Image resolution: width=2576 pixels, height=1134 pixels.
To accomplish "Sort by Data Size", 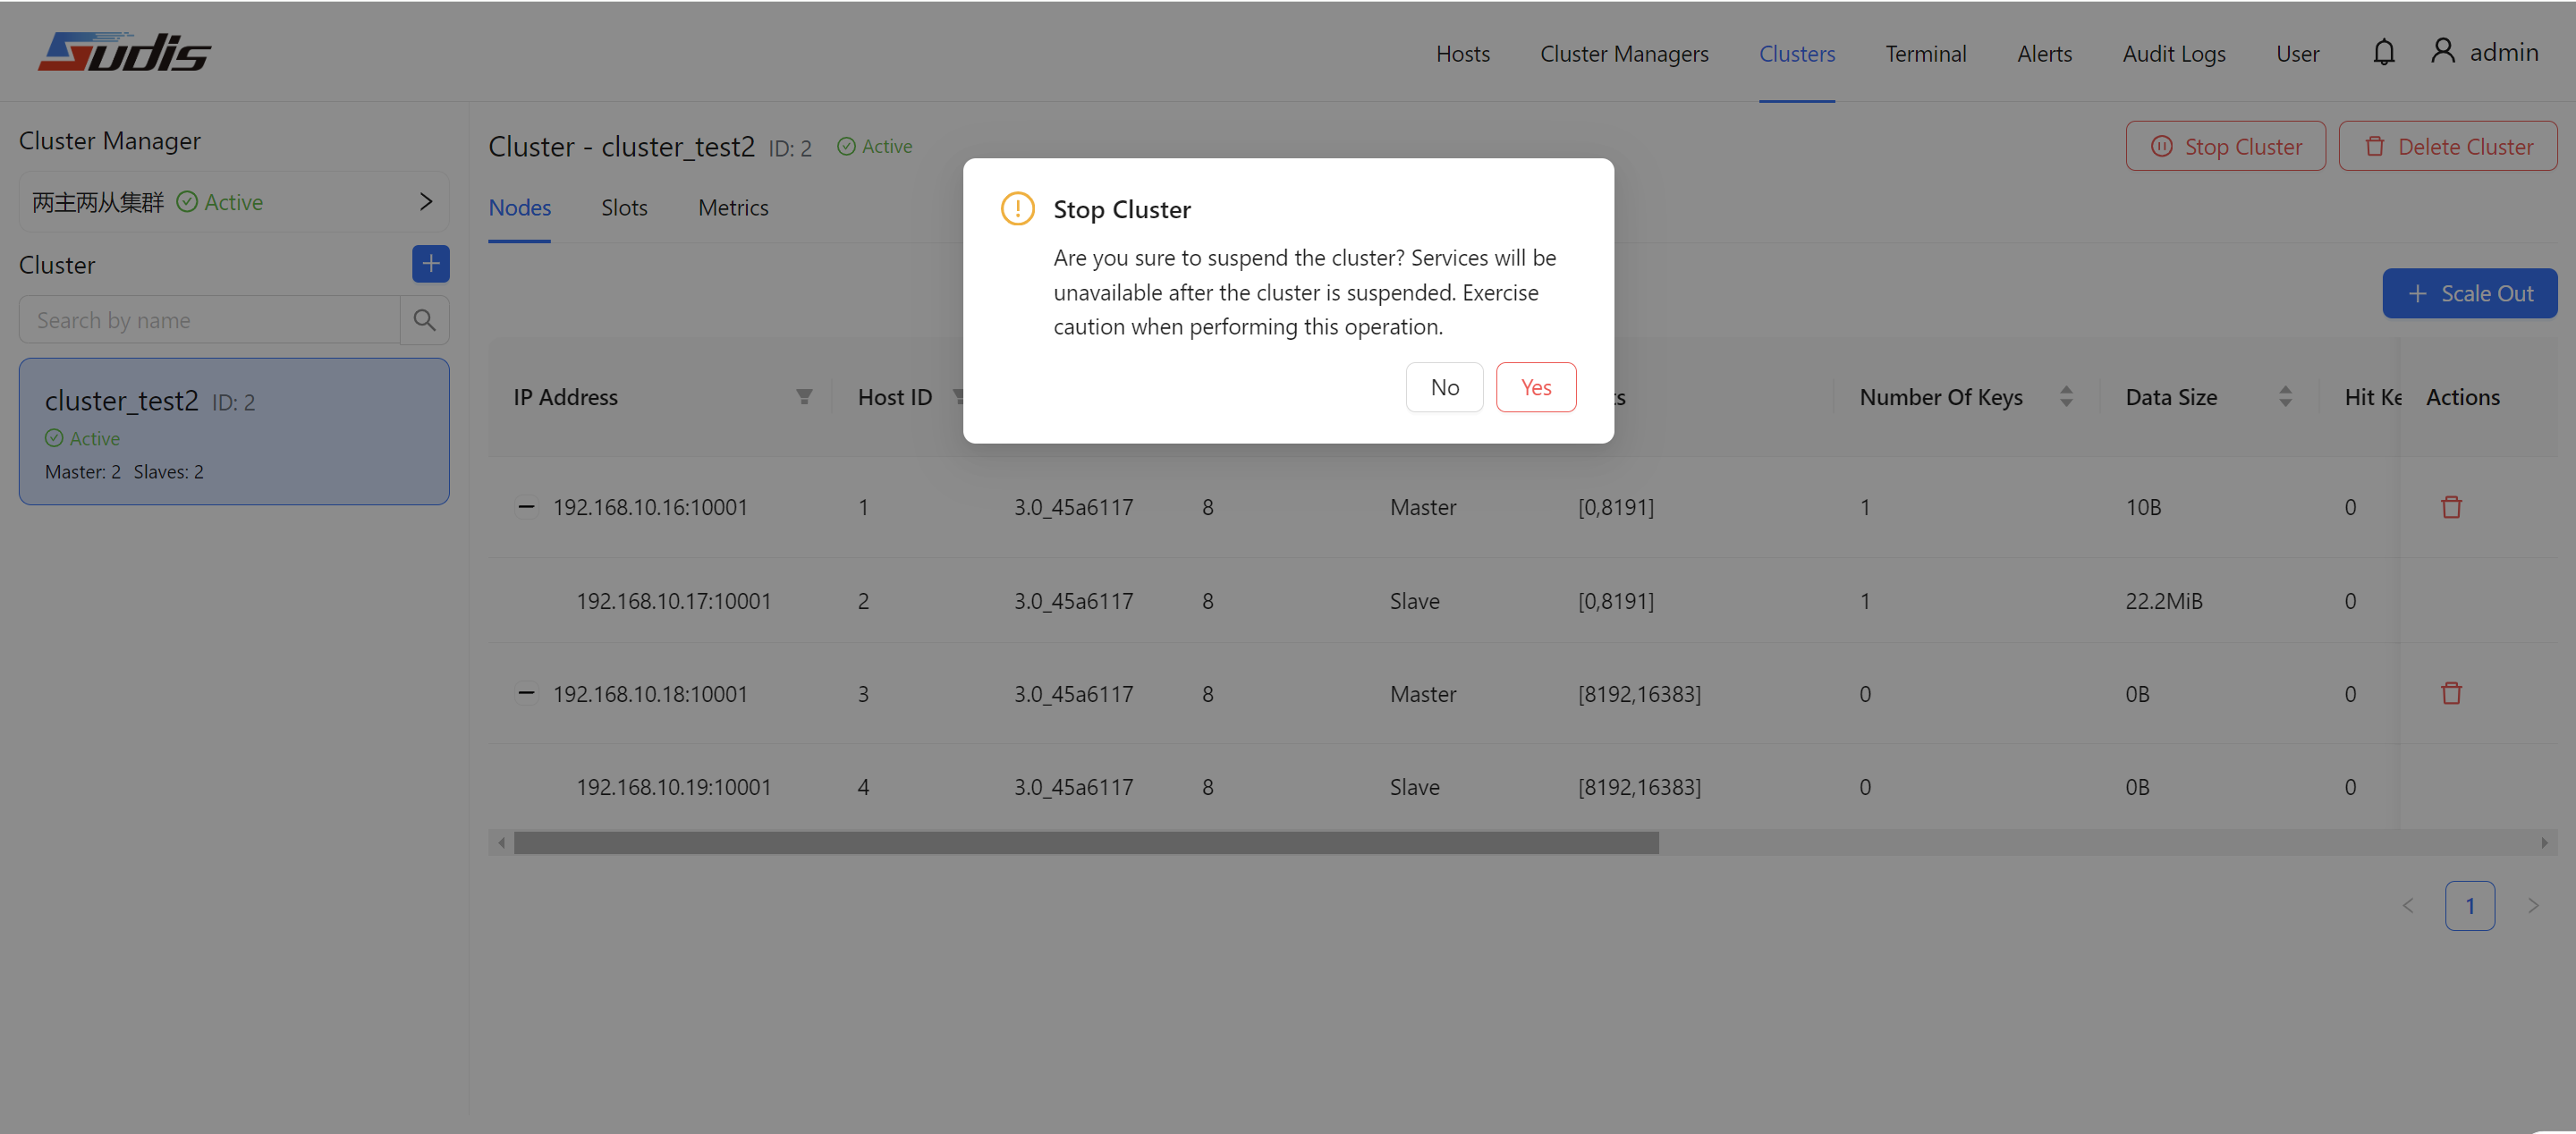I will point(2285,397).
